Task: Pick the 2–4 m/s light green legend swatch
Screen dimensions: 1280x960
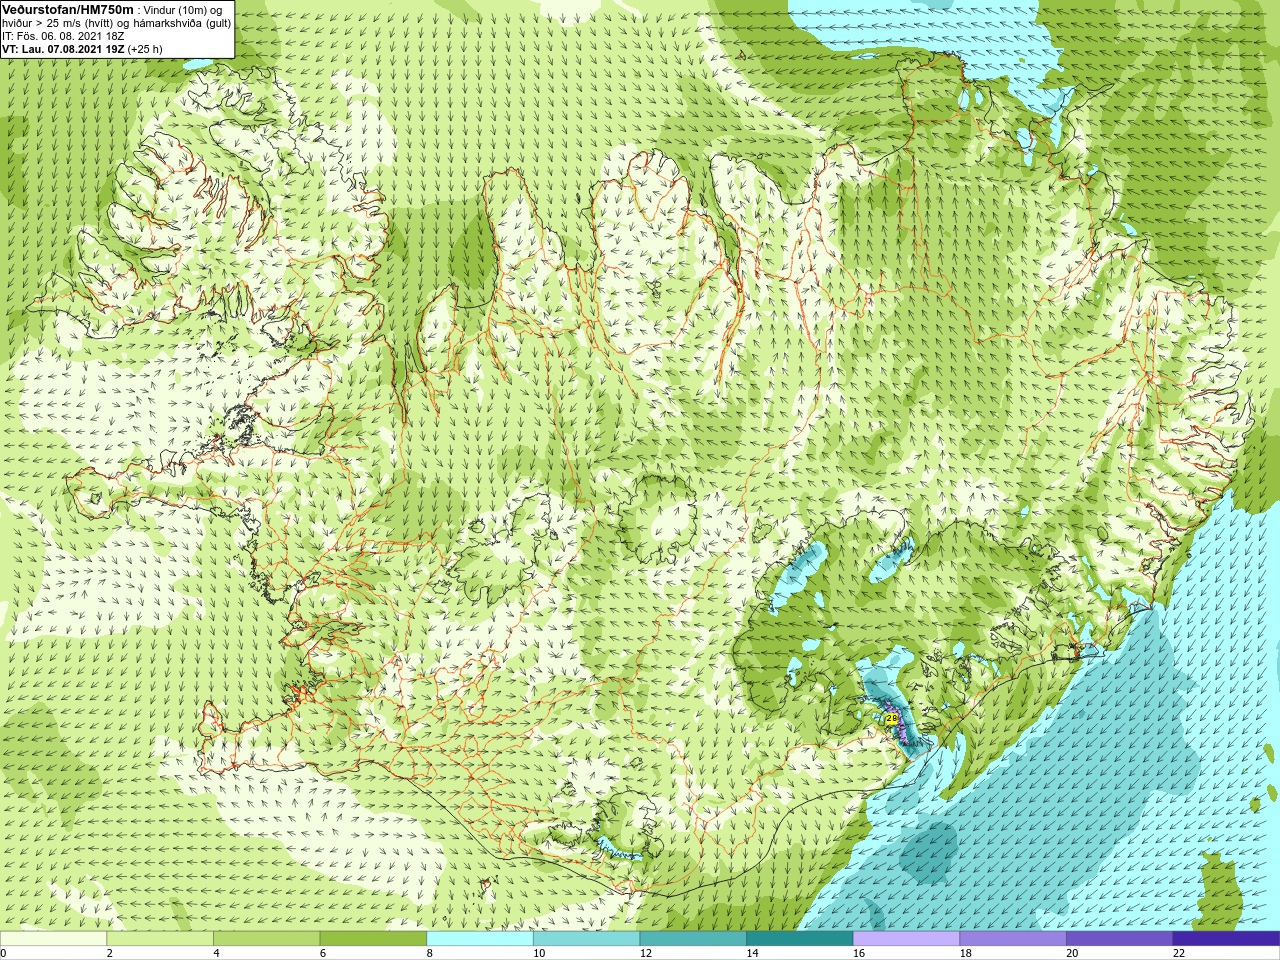Action: [160, 938]
